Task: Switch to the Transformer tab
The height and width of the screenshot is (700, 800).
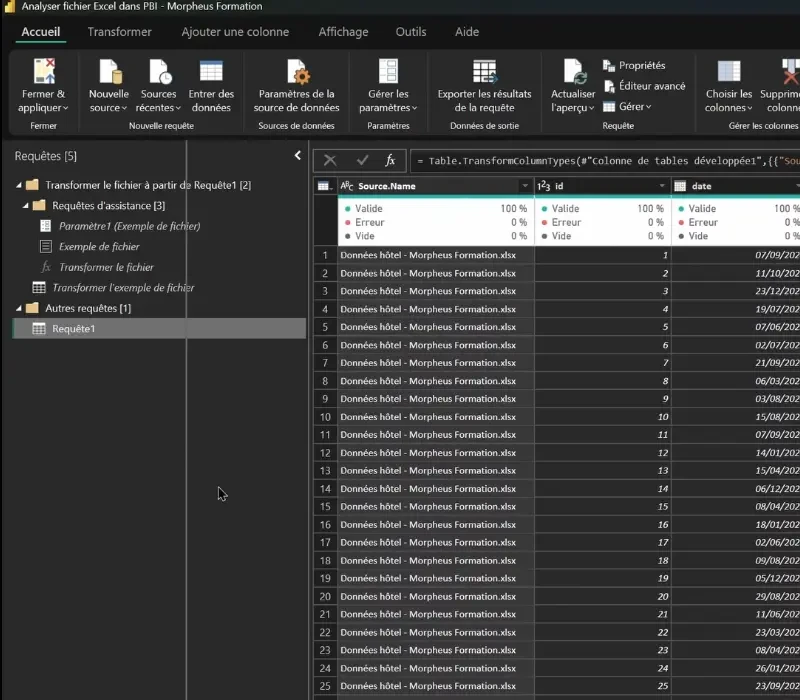Action: point(119,32)
